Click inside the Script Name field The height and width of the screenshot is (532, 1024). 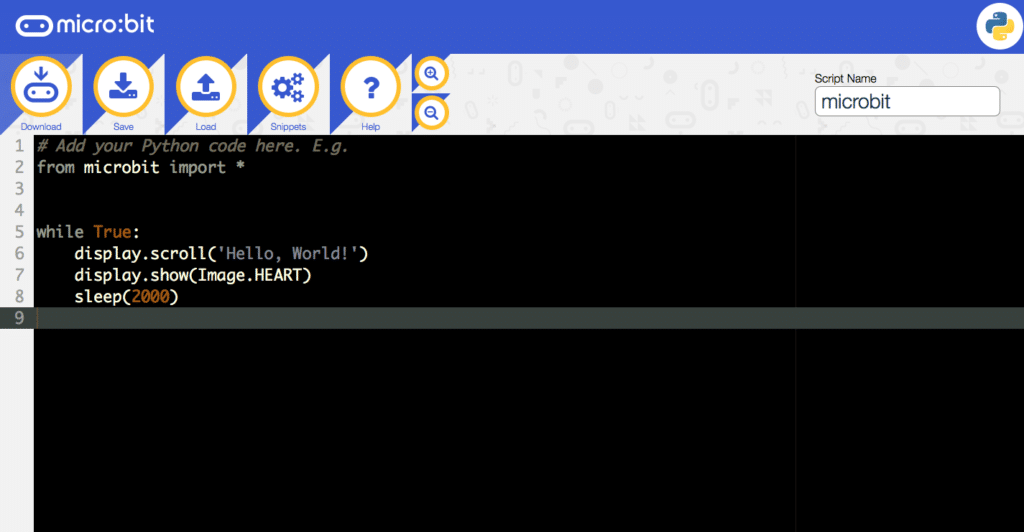(907, 102)
